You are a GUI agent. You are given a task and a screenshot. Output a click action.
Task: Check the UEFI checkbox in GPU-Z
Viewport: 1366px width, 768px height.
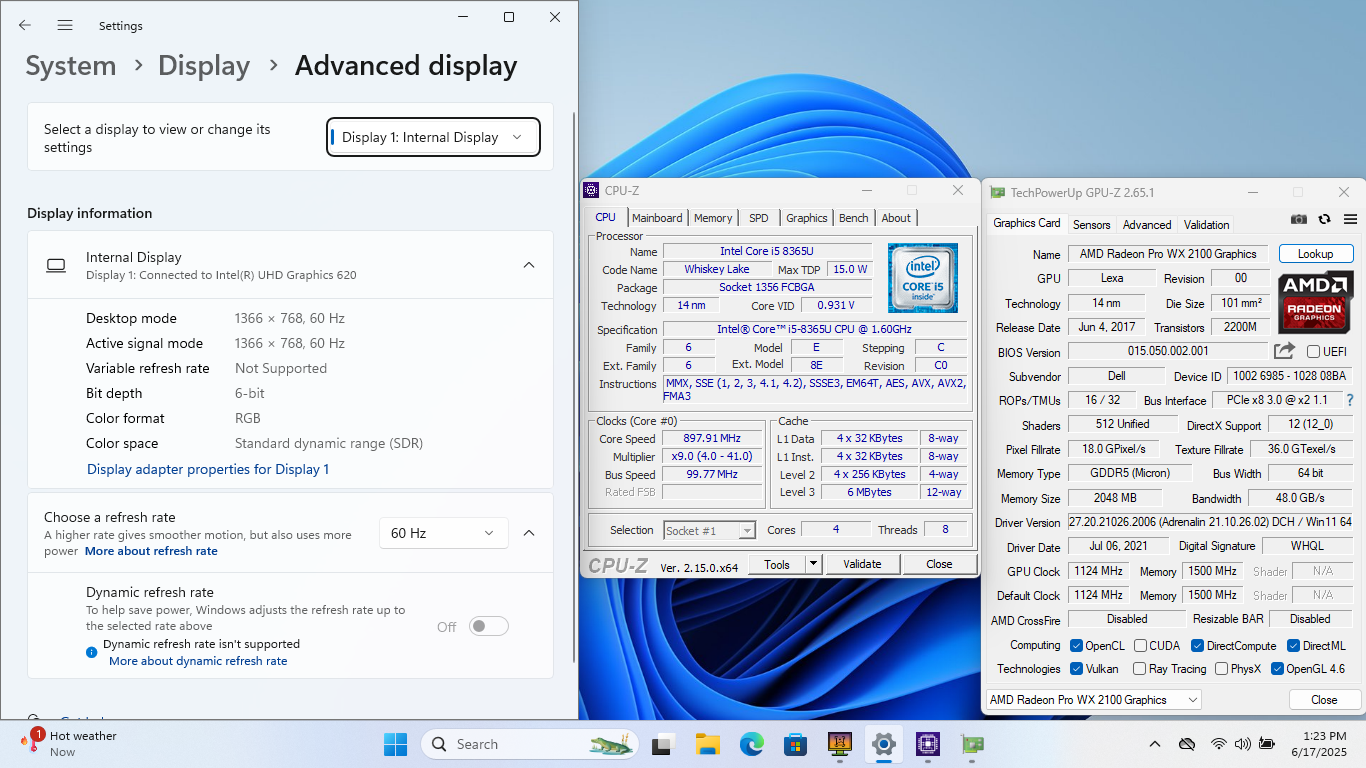pos(1314,352)
